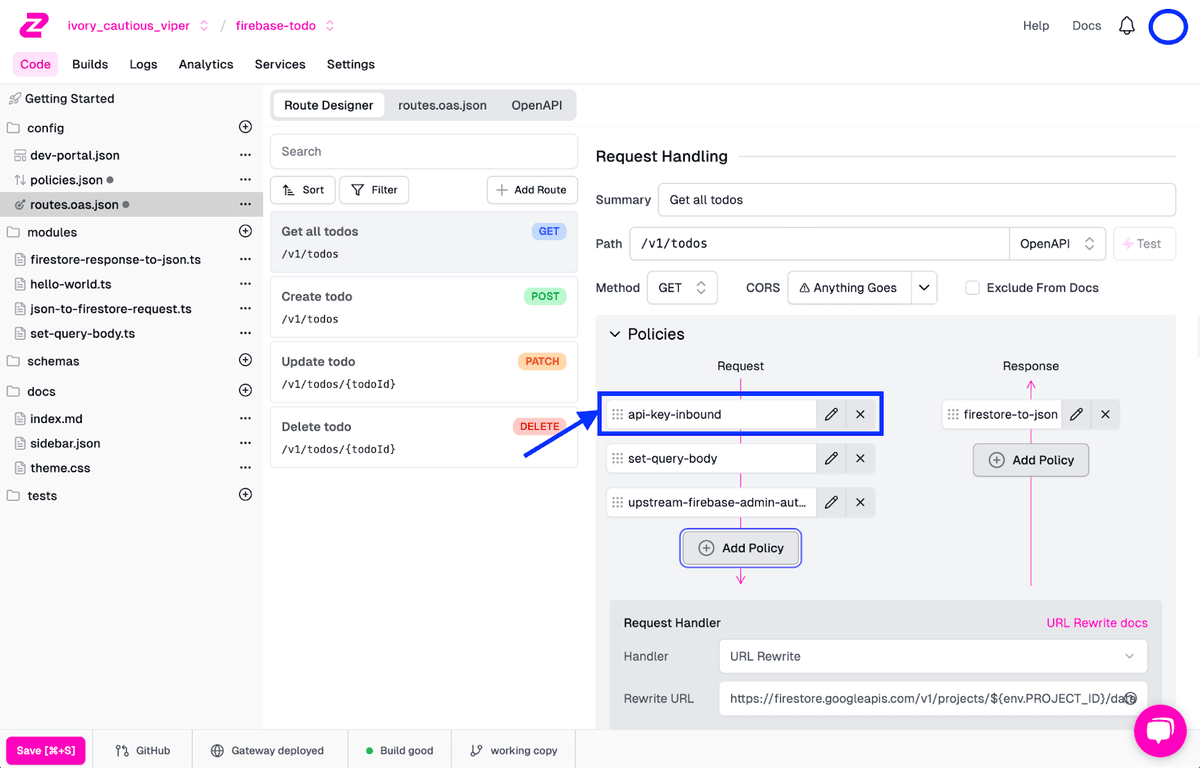This screenshot has height=768, width=1200.
Task: Open the Analytics menu tab
Action: [x=206, y=64]
